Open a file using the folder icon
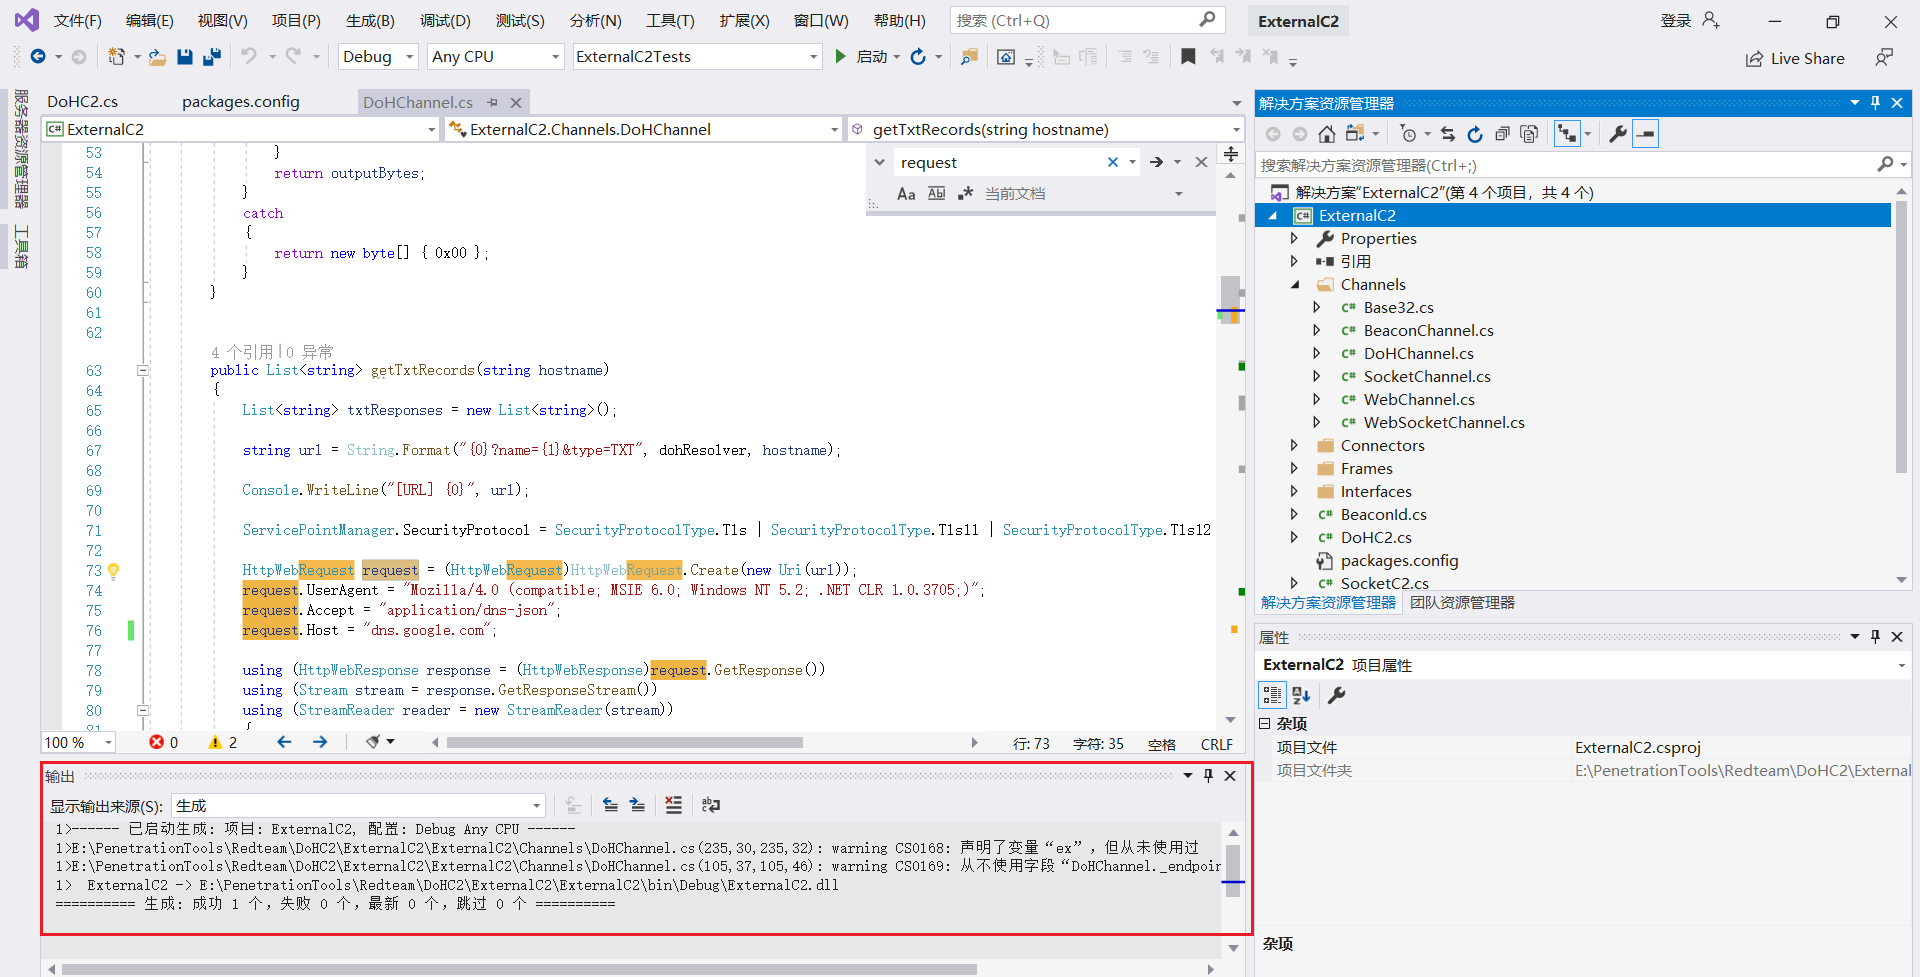Image resolution: width=1920 pixels, height=977 pixels. pyautogui.click(x=157, y=57)
